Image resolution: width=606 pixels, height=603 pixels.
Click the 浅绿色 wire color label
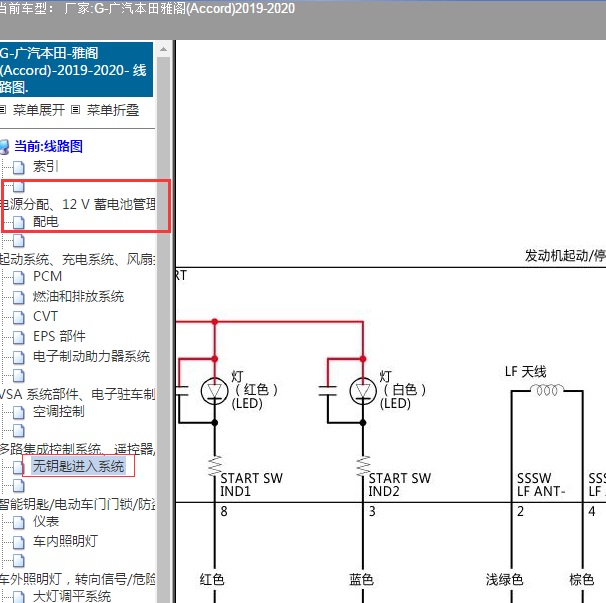[x=504, y=579]
